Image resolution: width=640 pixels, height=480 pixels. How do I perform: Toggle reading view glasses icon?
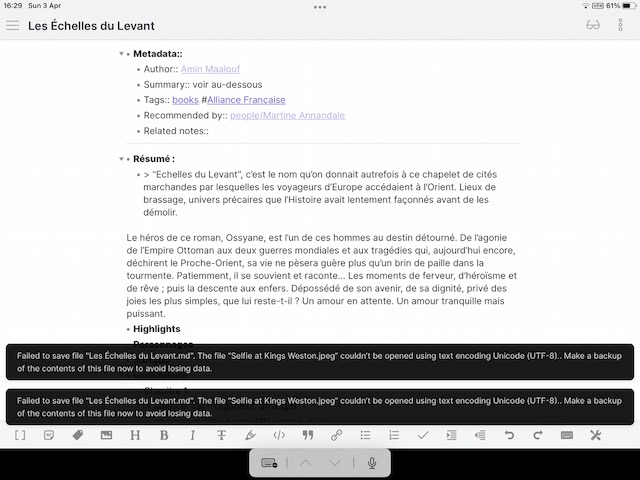point(593,25)
